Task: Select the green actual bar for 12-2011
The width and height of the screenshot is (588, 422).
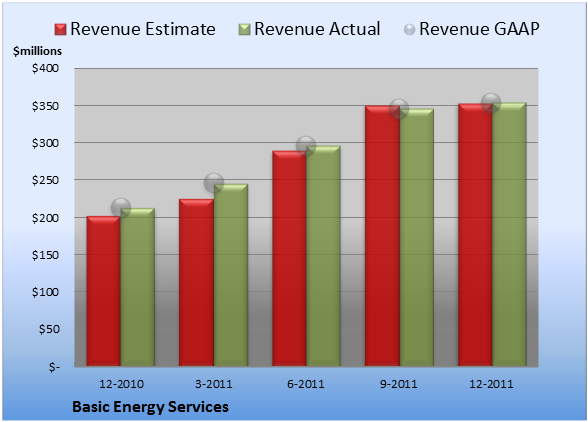Action: 509,234
